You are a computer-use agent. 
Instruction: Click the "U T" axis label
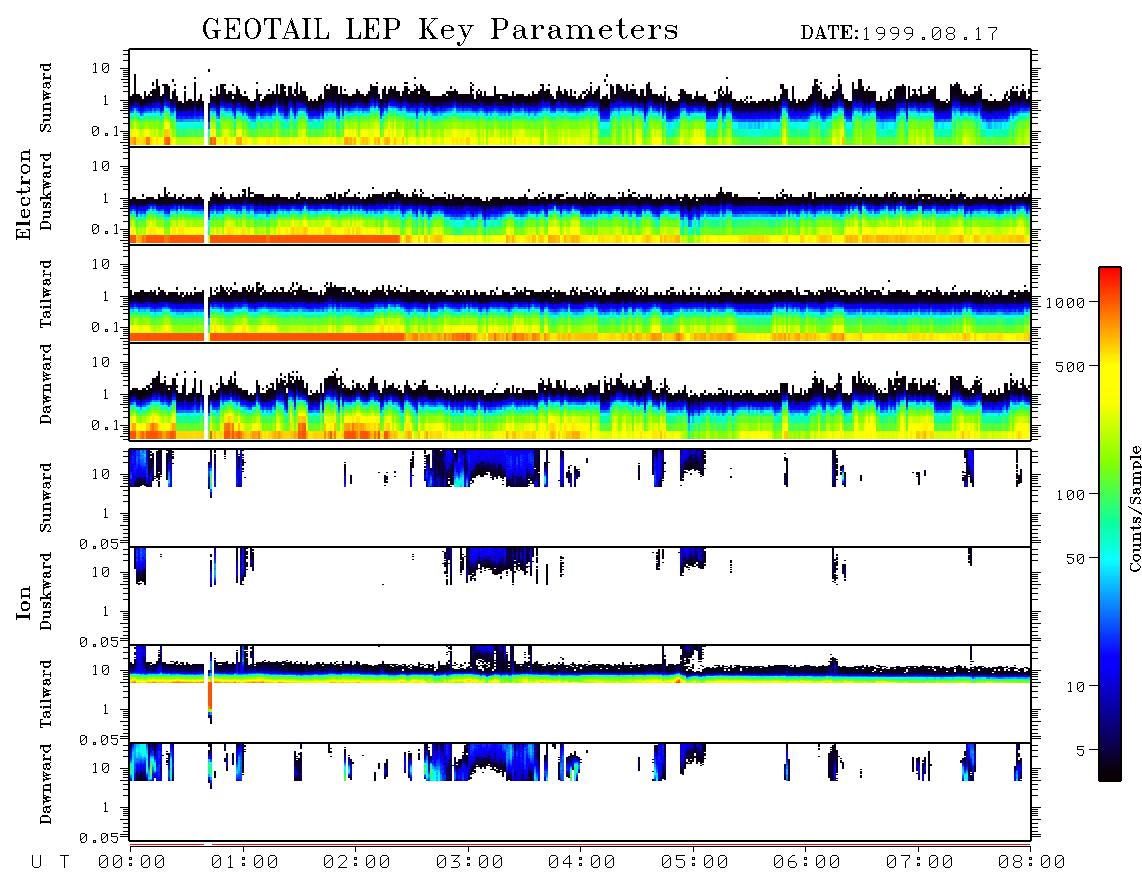coord(50,862)
